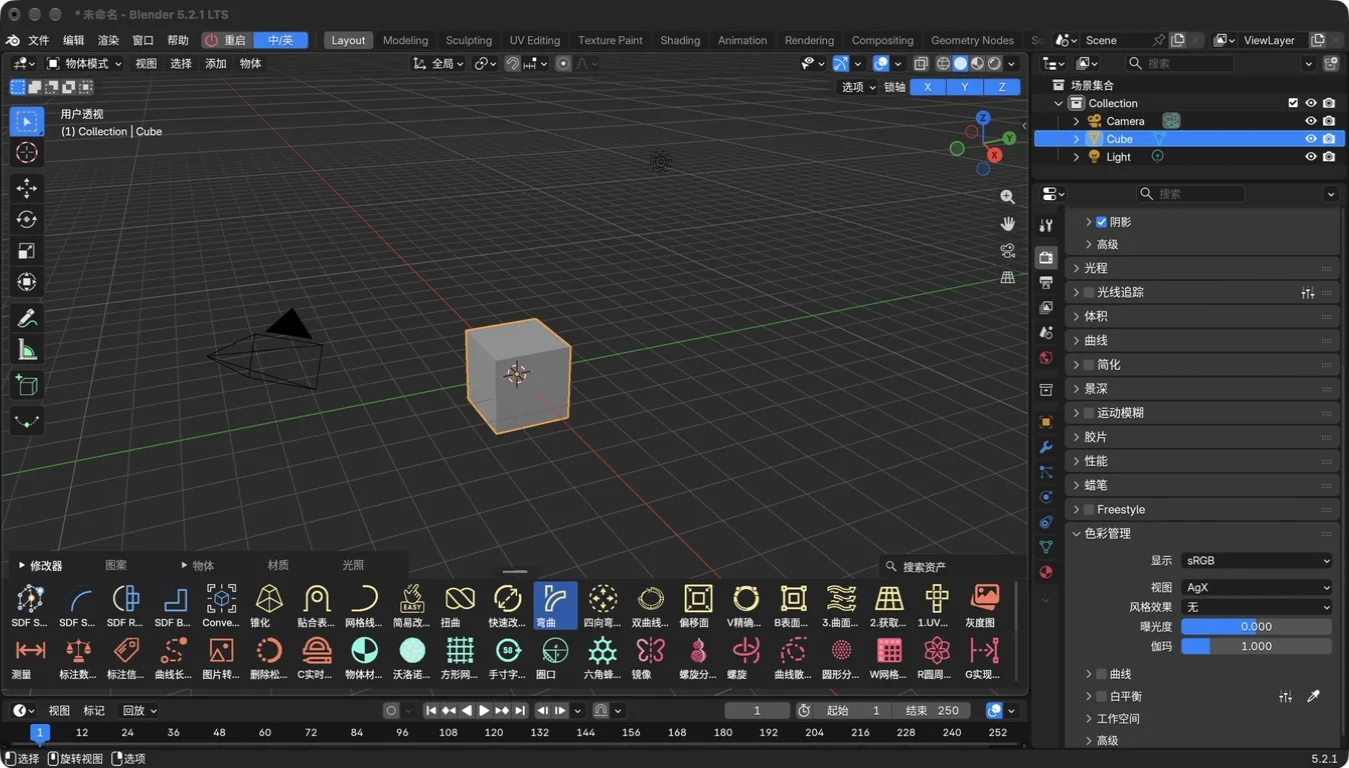Choose the Measure ruler tool
This screenshot has height=768, width=1349.
(27, 349)
